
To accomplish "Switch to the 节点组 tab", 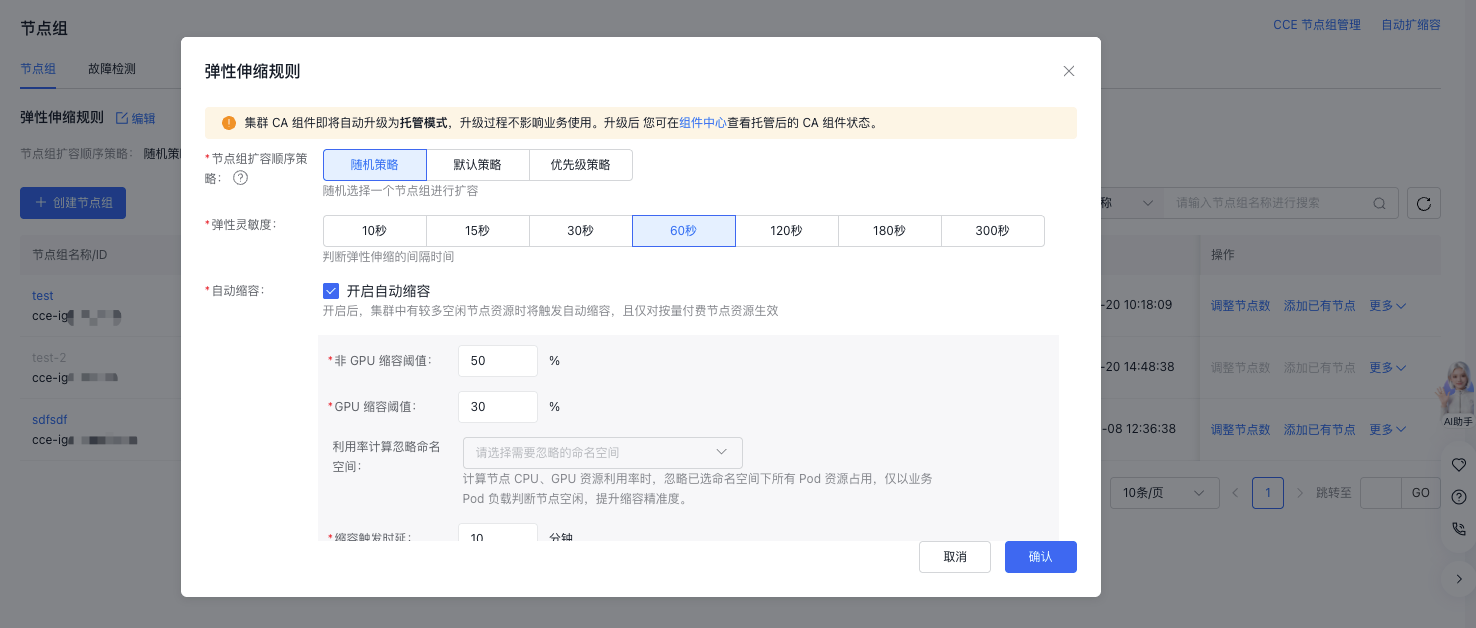I will pyautogui.click(x=38, y=69).
